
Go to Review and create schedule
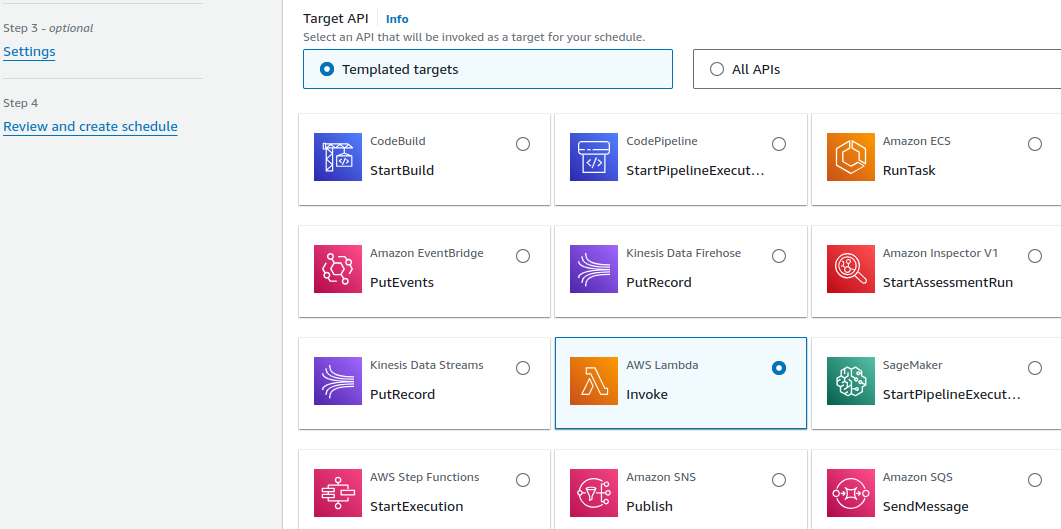90,127
